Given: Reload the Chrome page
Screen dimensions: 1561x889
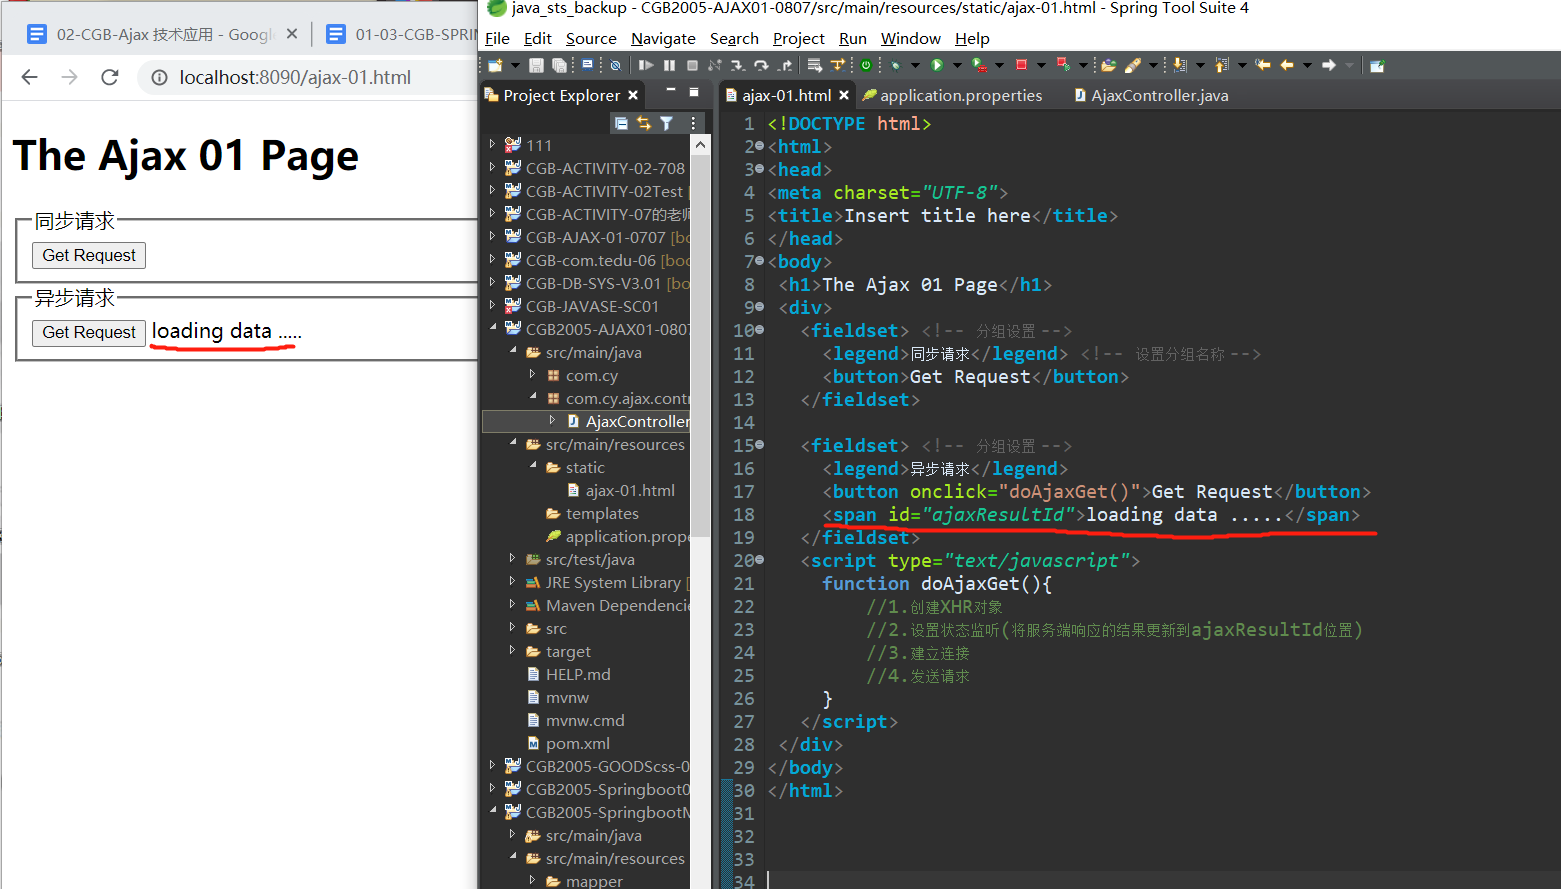Looking at the screenshot, I should pyautogui.click(x=110, y=77).
